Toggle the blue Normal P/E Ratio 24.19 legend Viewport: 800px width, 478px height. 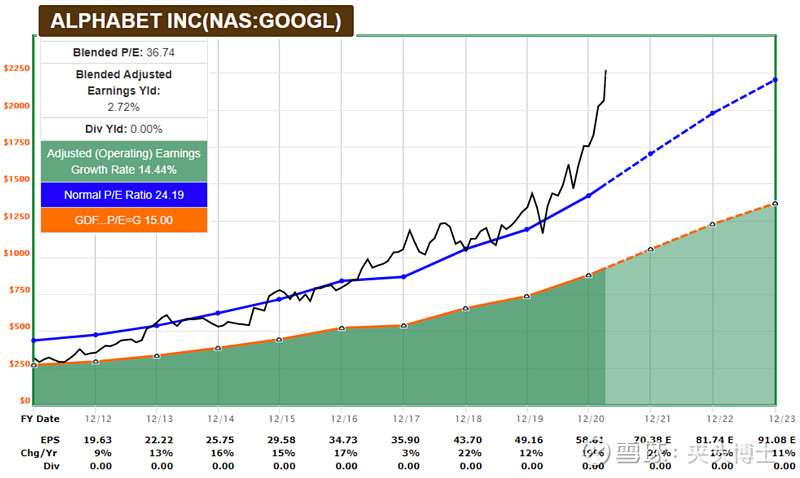[x=123, y=195]
